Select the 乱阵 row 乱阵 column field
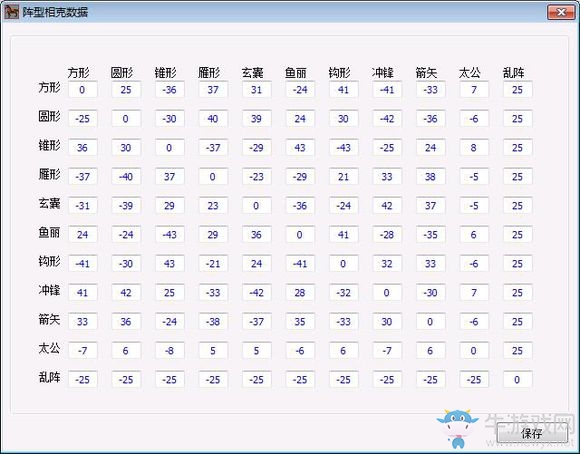 coord(517,379)
